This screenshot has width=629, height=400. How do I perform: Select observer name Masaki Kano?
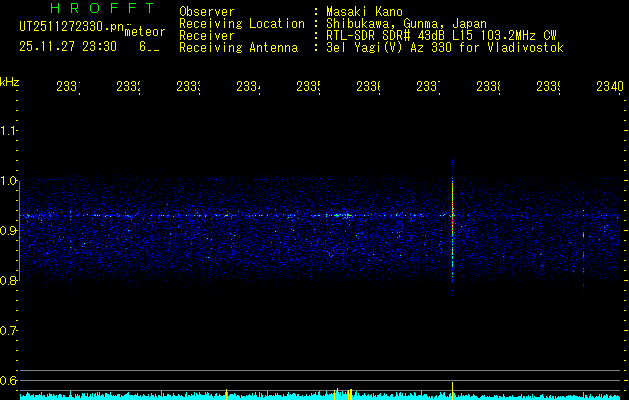[364, 12]
